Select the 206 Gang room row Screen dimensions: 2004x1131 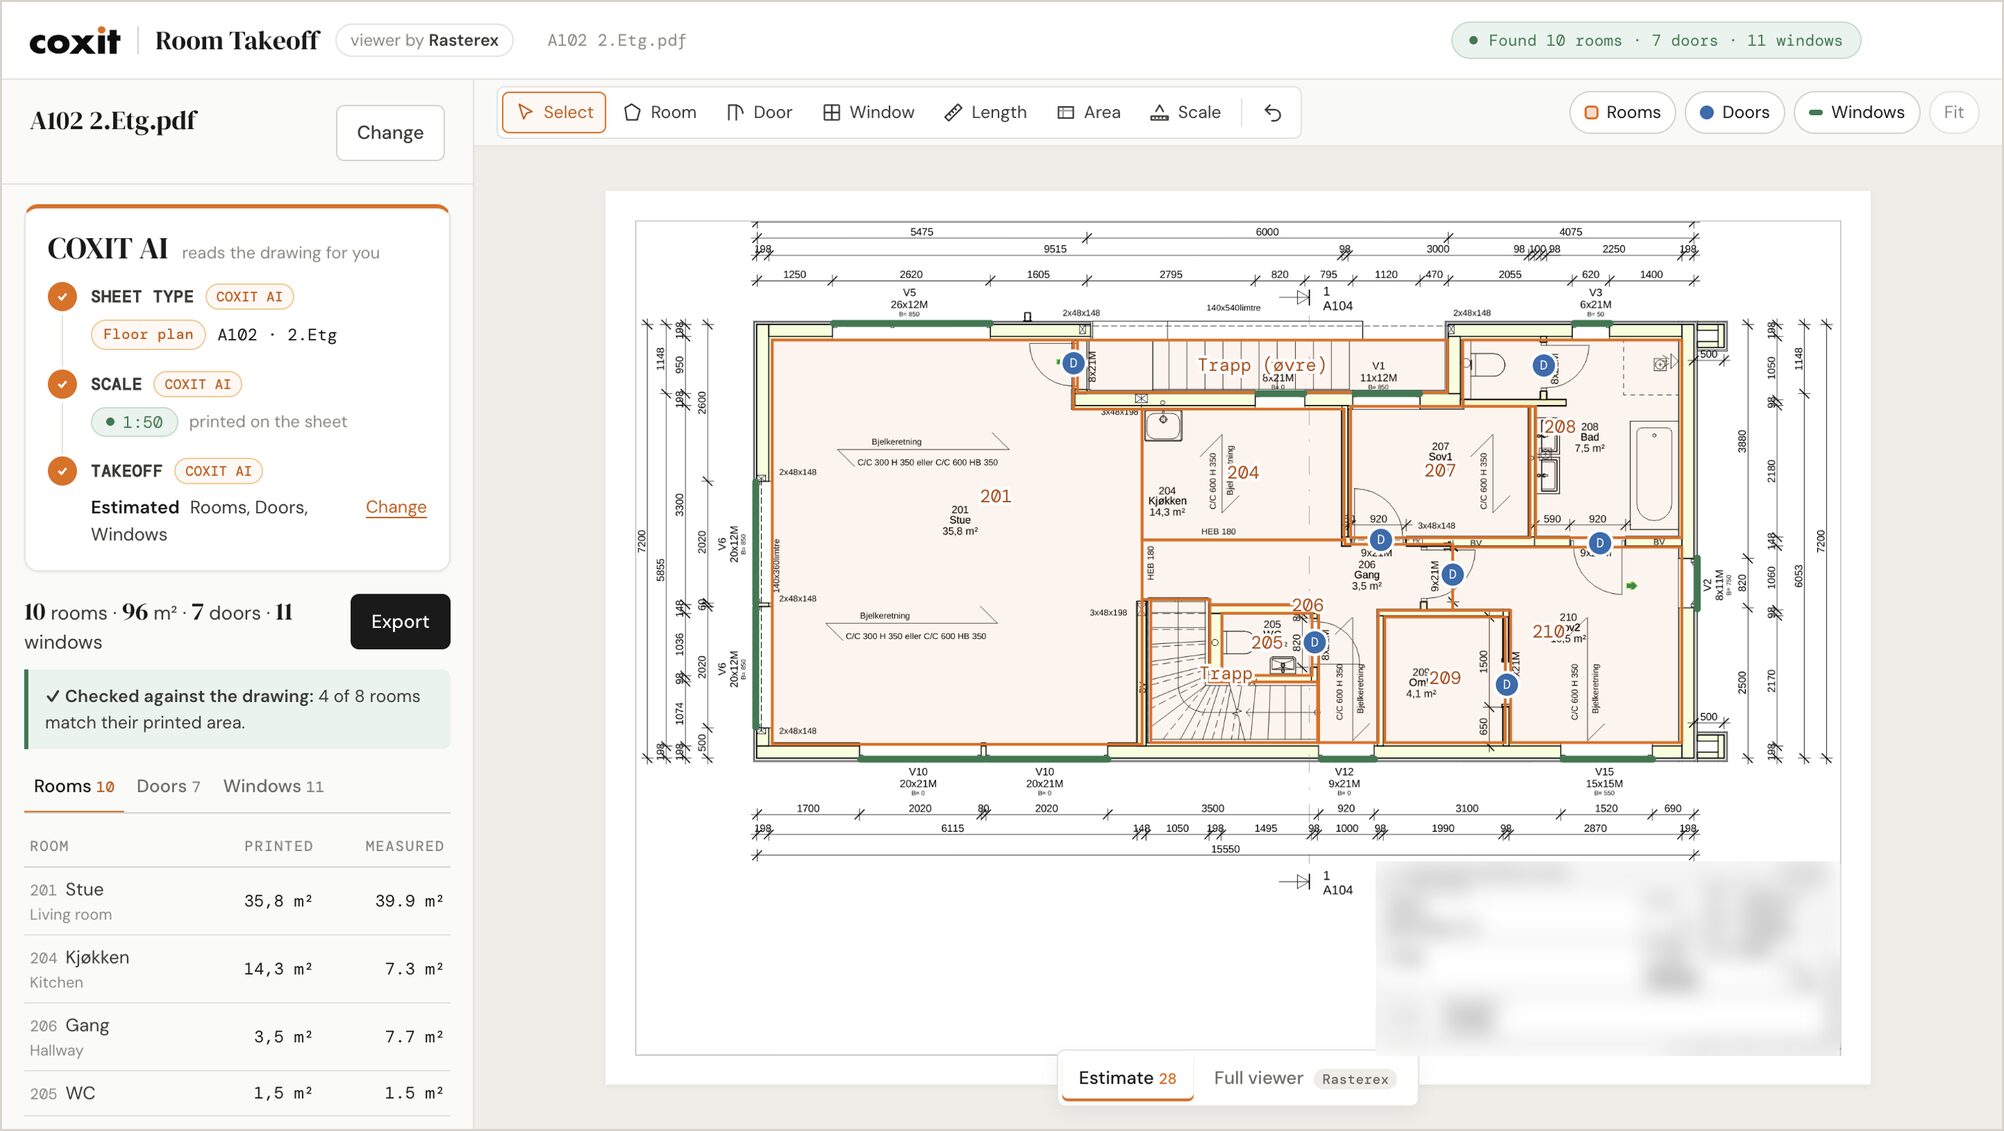point(237,1037)
